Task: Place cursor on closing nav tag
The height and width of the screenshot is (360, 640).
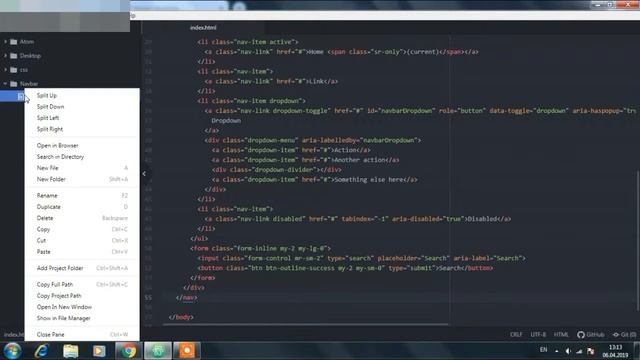Action: 186,298
